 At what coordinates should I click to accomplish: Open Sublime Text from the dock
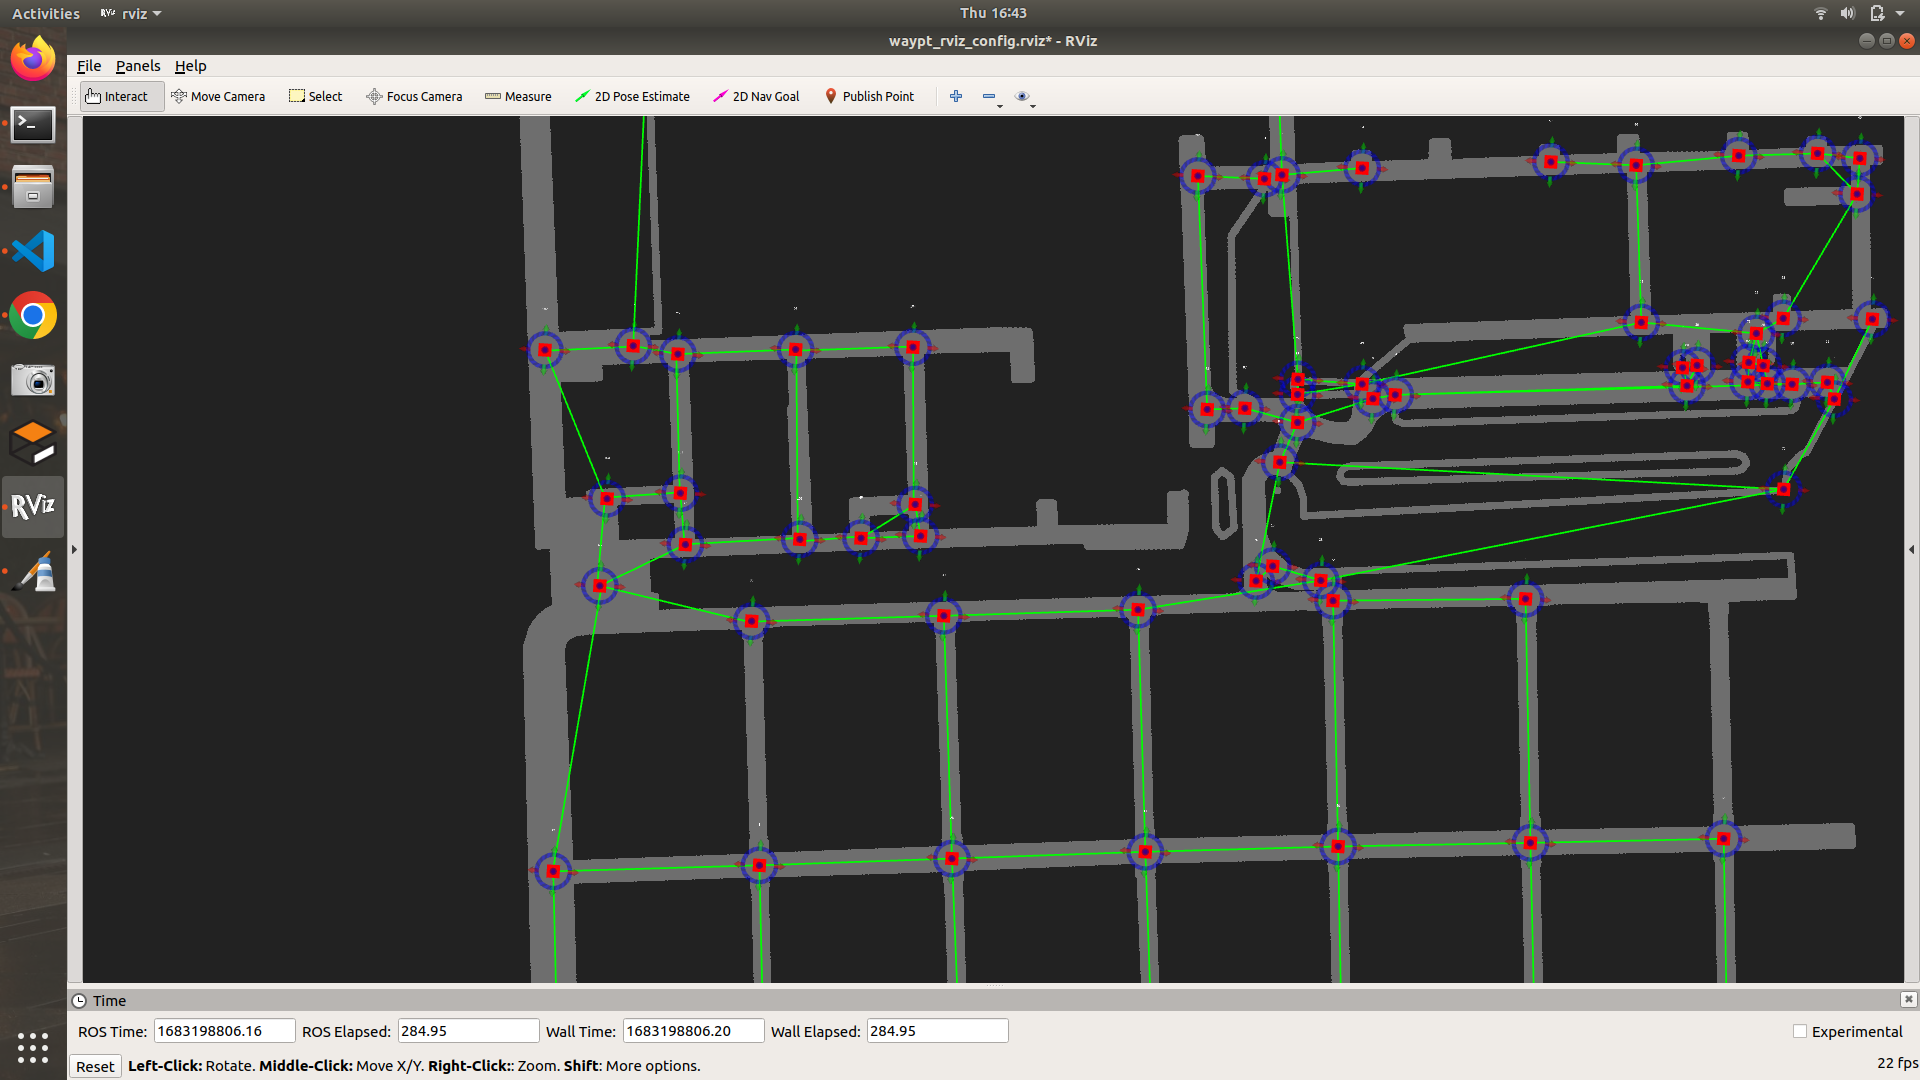coord(33,443)
